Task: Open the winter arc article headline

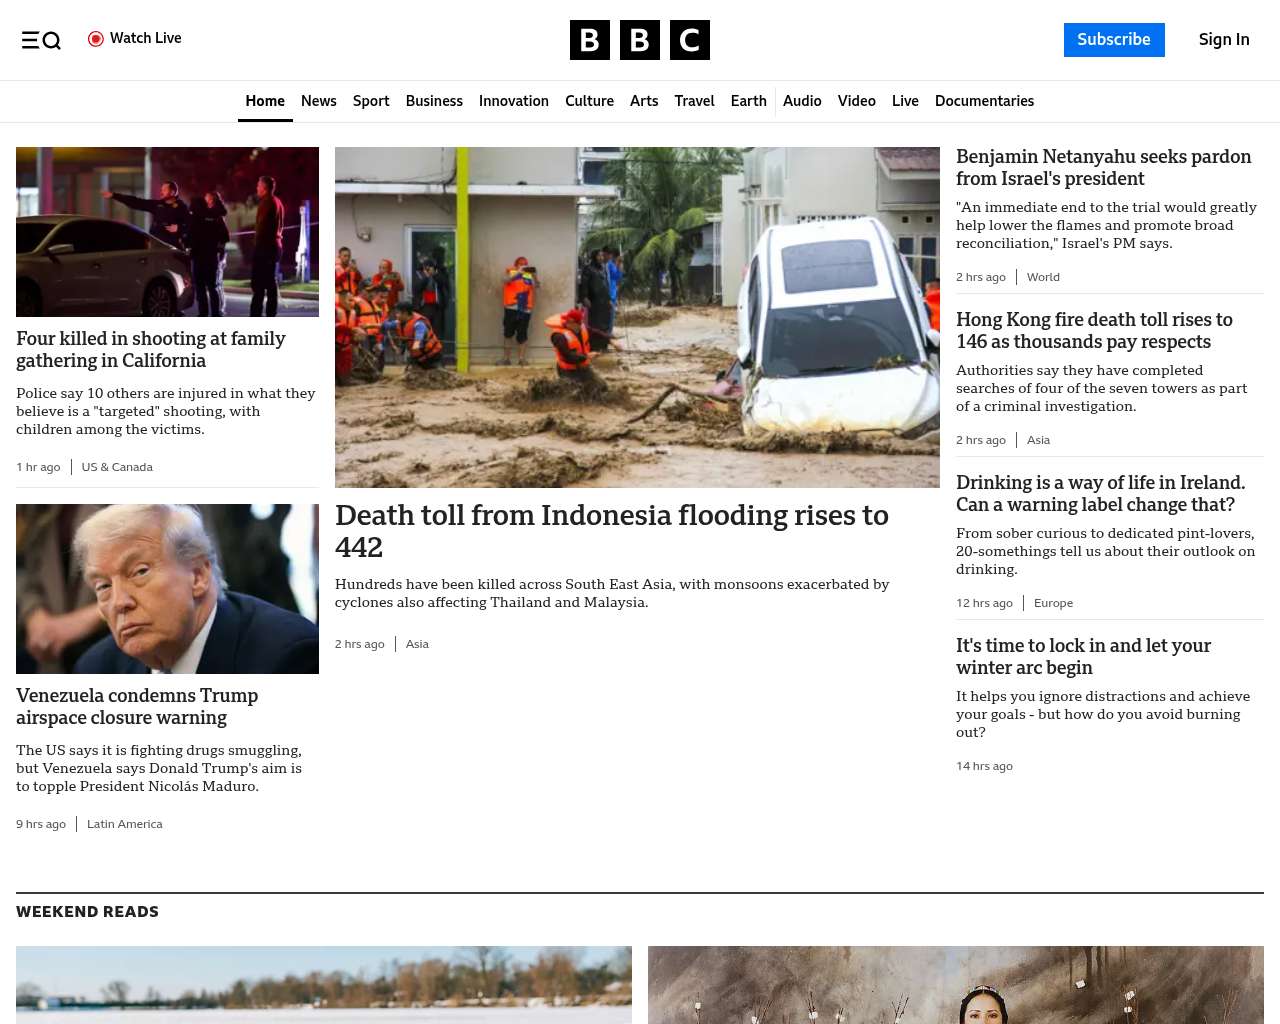Action: [1083, 657]
